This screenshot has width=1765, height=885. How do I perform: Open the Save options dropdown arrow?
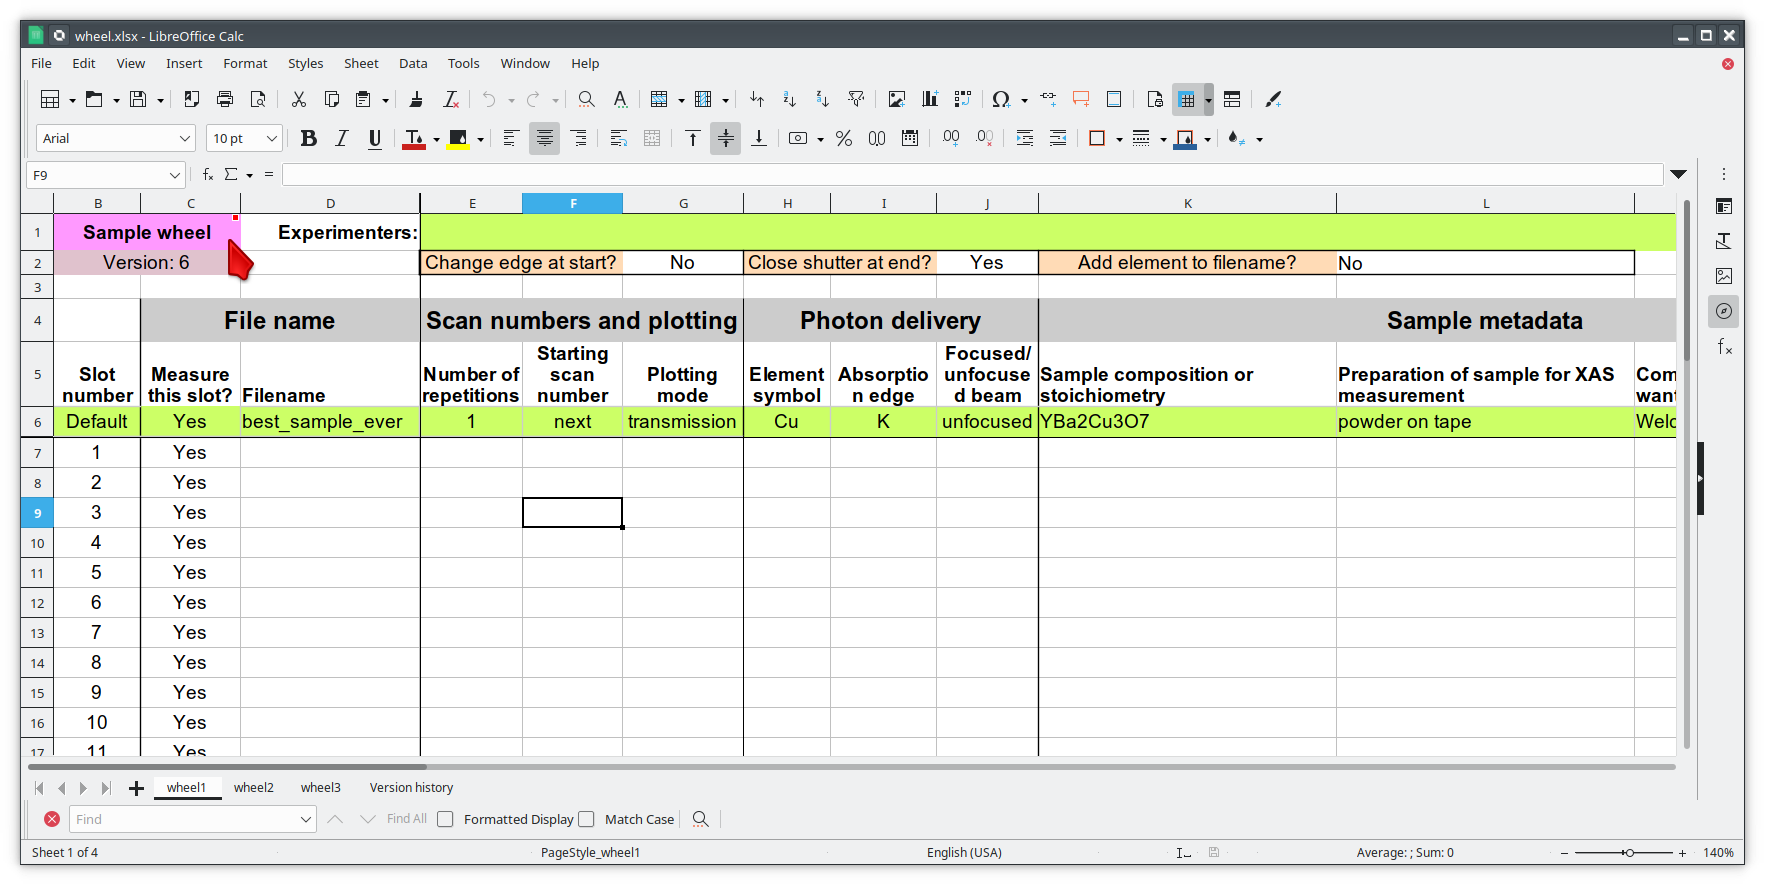coord(160,100)
